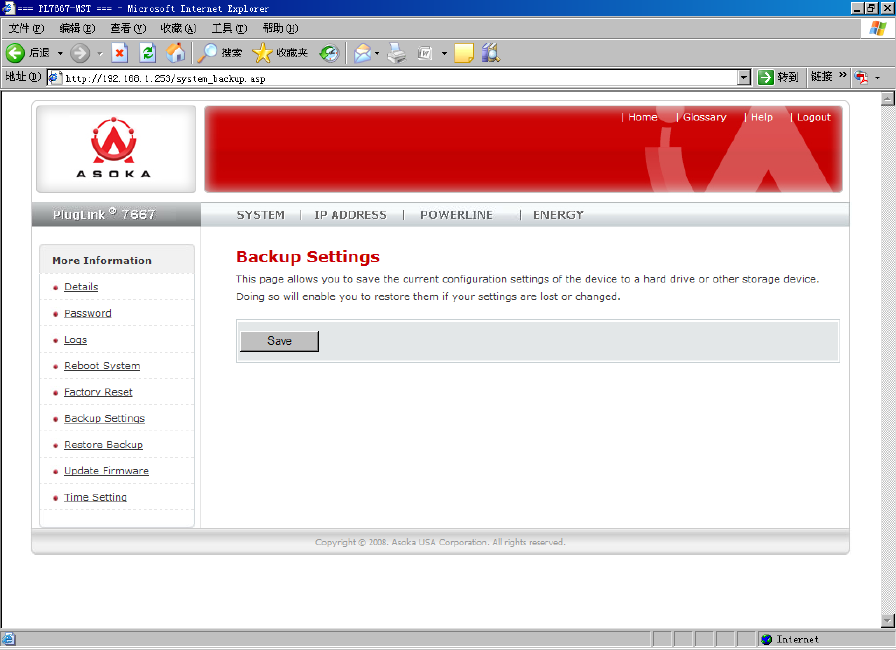Viewport: 896px width, 650px height.
Task: Click the green Go arrow button
Action: (765, 77)
